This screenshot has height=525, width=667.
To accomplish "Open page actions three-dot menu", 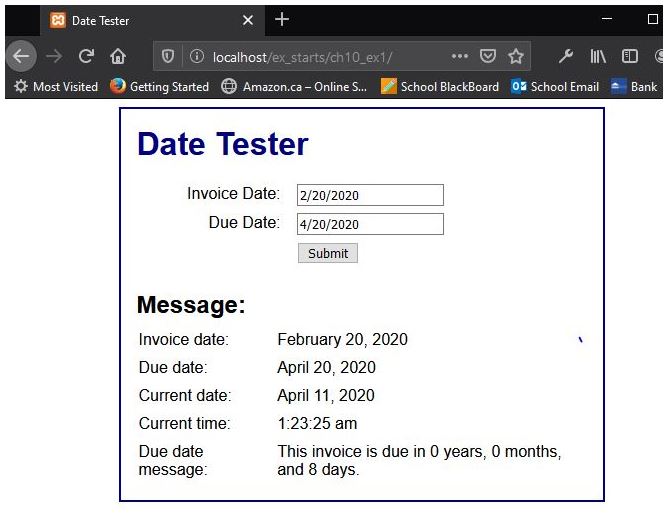I will click(x=460, y=56).
